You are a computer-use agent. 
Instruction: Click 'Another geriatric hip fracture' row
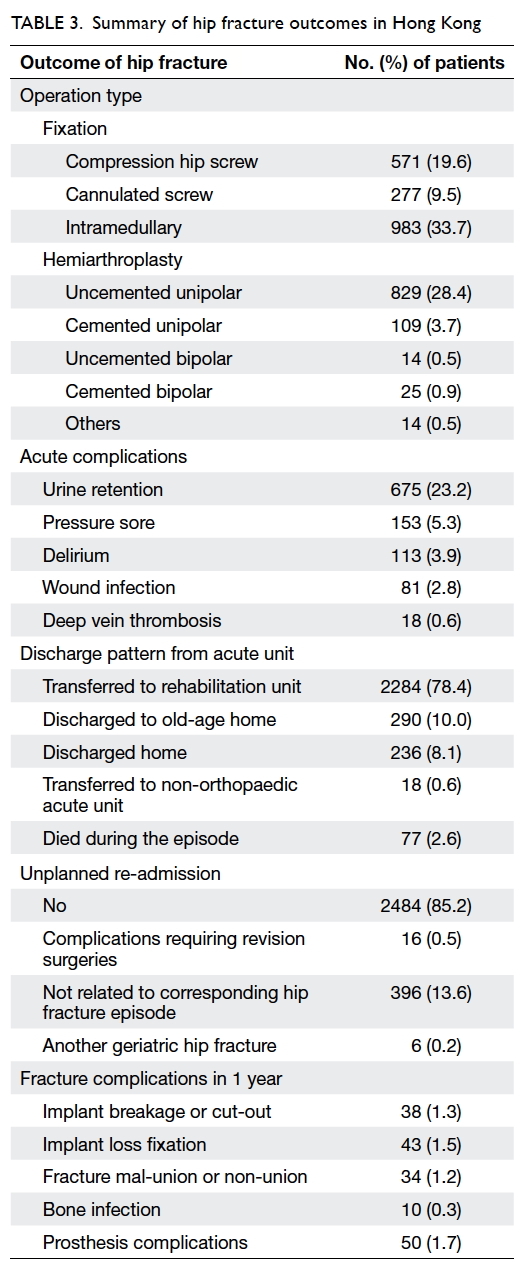coord(262,1046)
